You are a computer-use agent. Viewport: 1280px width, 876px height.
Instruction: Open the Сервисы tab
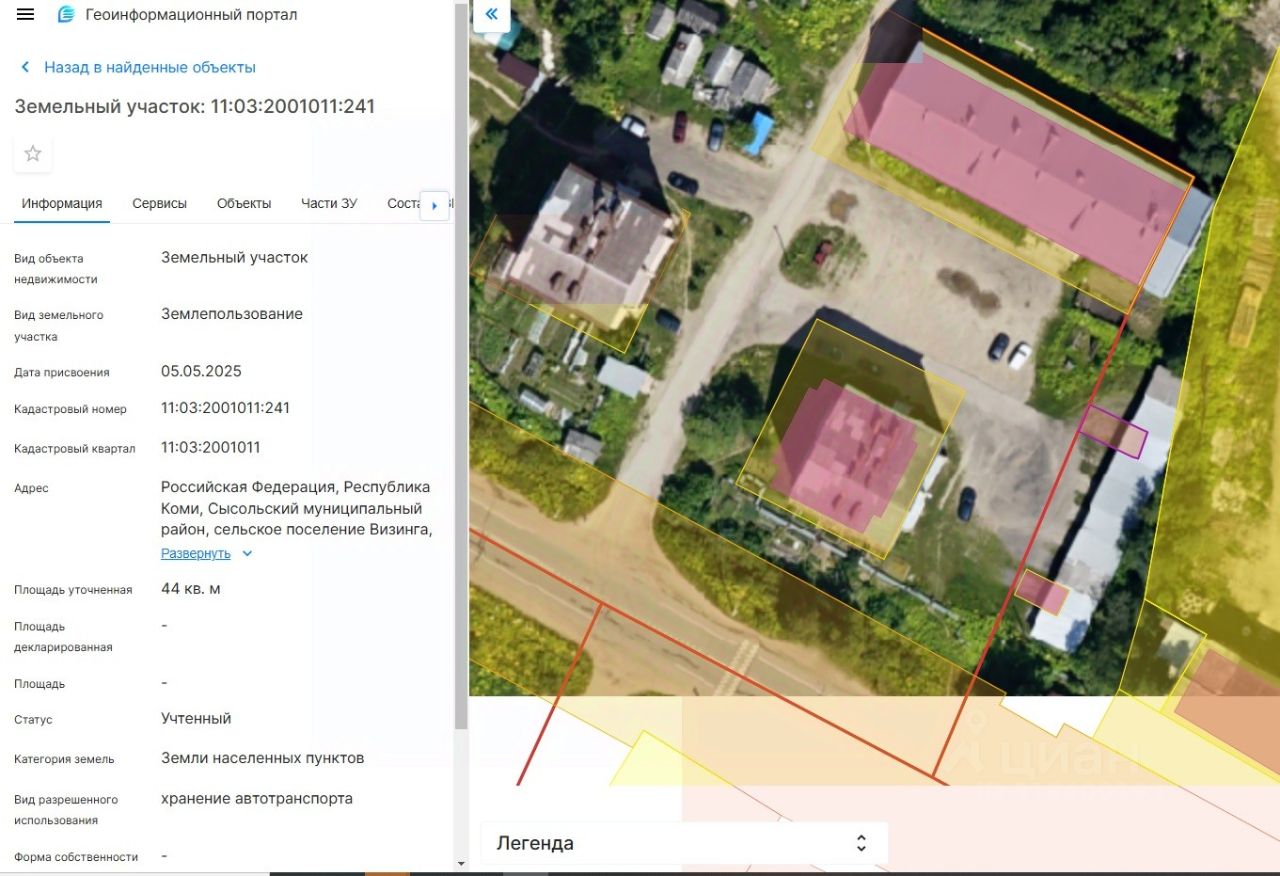(x=159, y=203)
